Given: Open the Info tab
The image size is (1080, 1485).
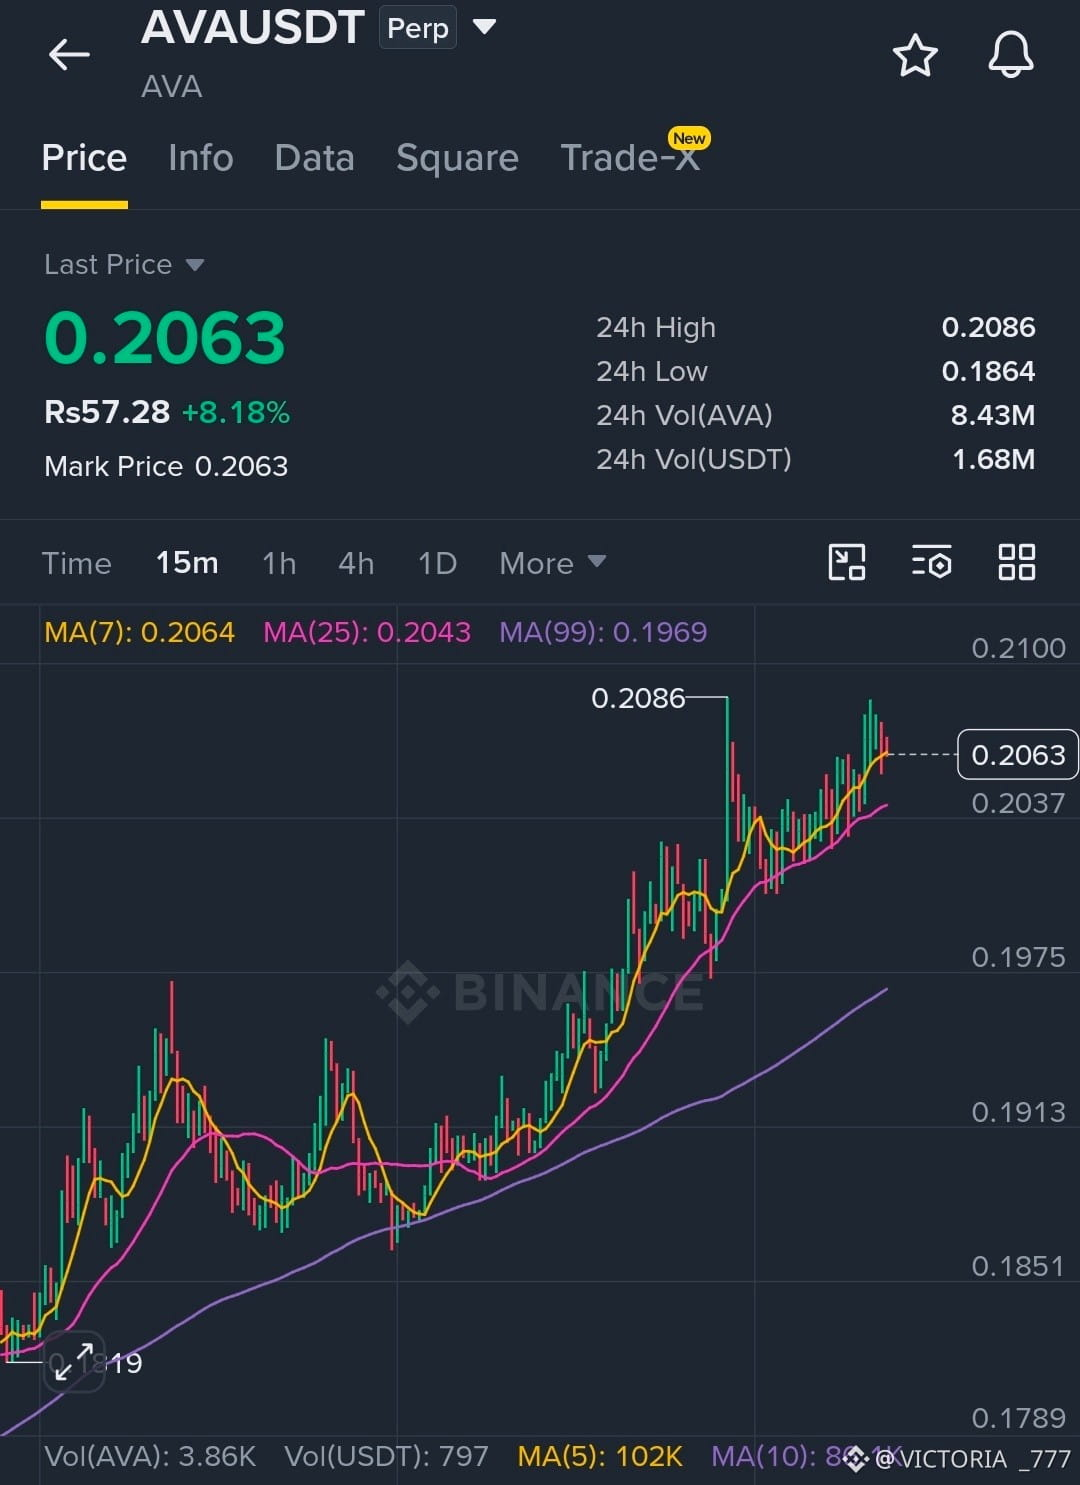Looking at the screenshot, I should pos(200,158).
